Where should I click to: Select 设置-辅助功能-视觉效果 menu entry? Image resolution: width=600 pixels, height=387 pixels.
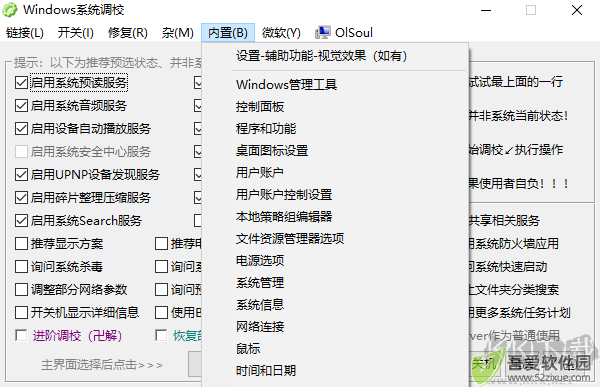click(335, 56)
